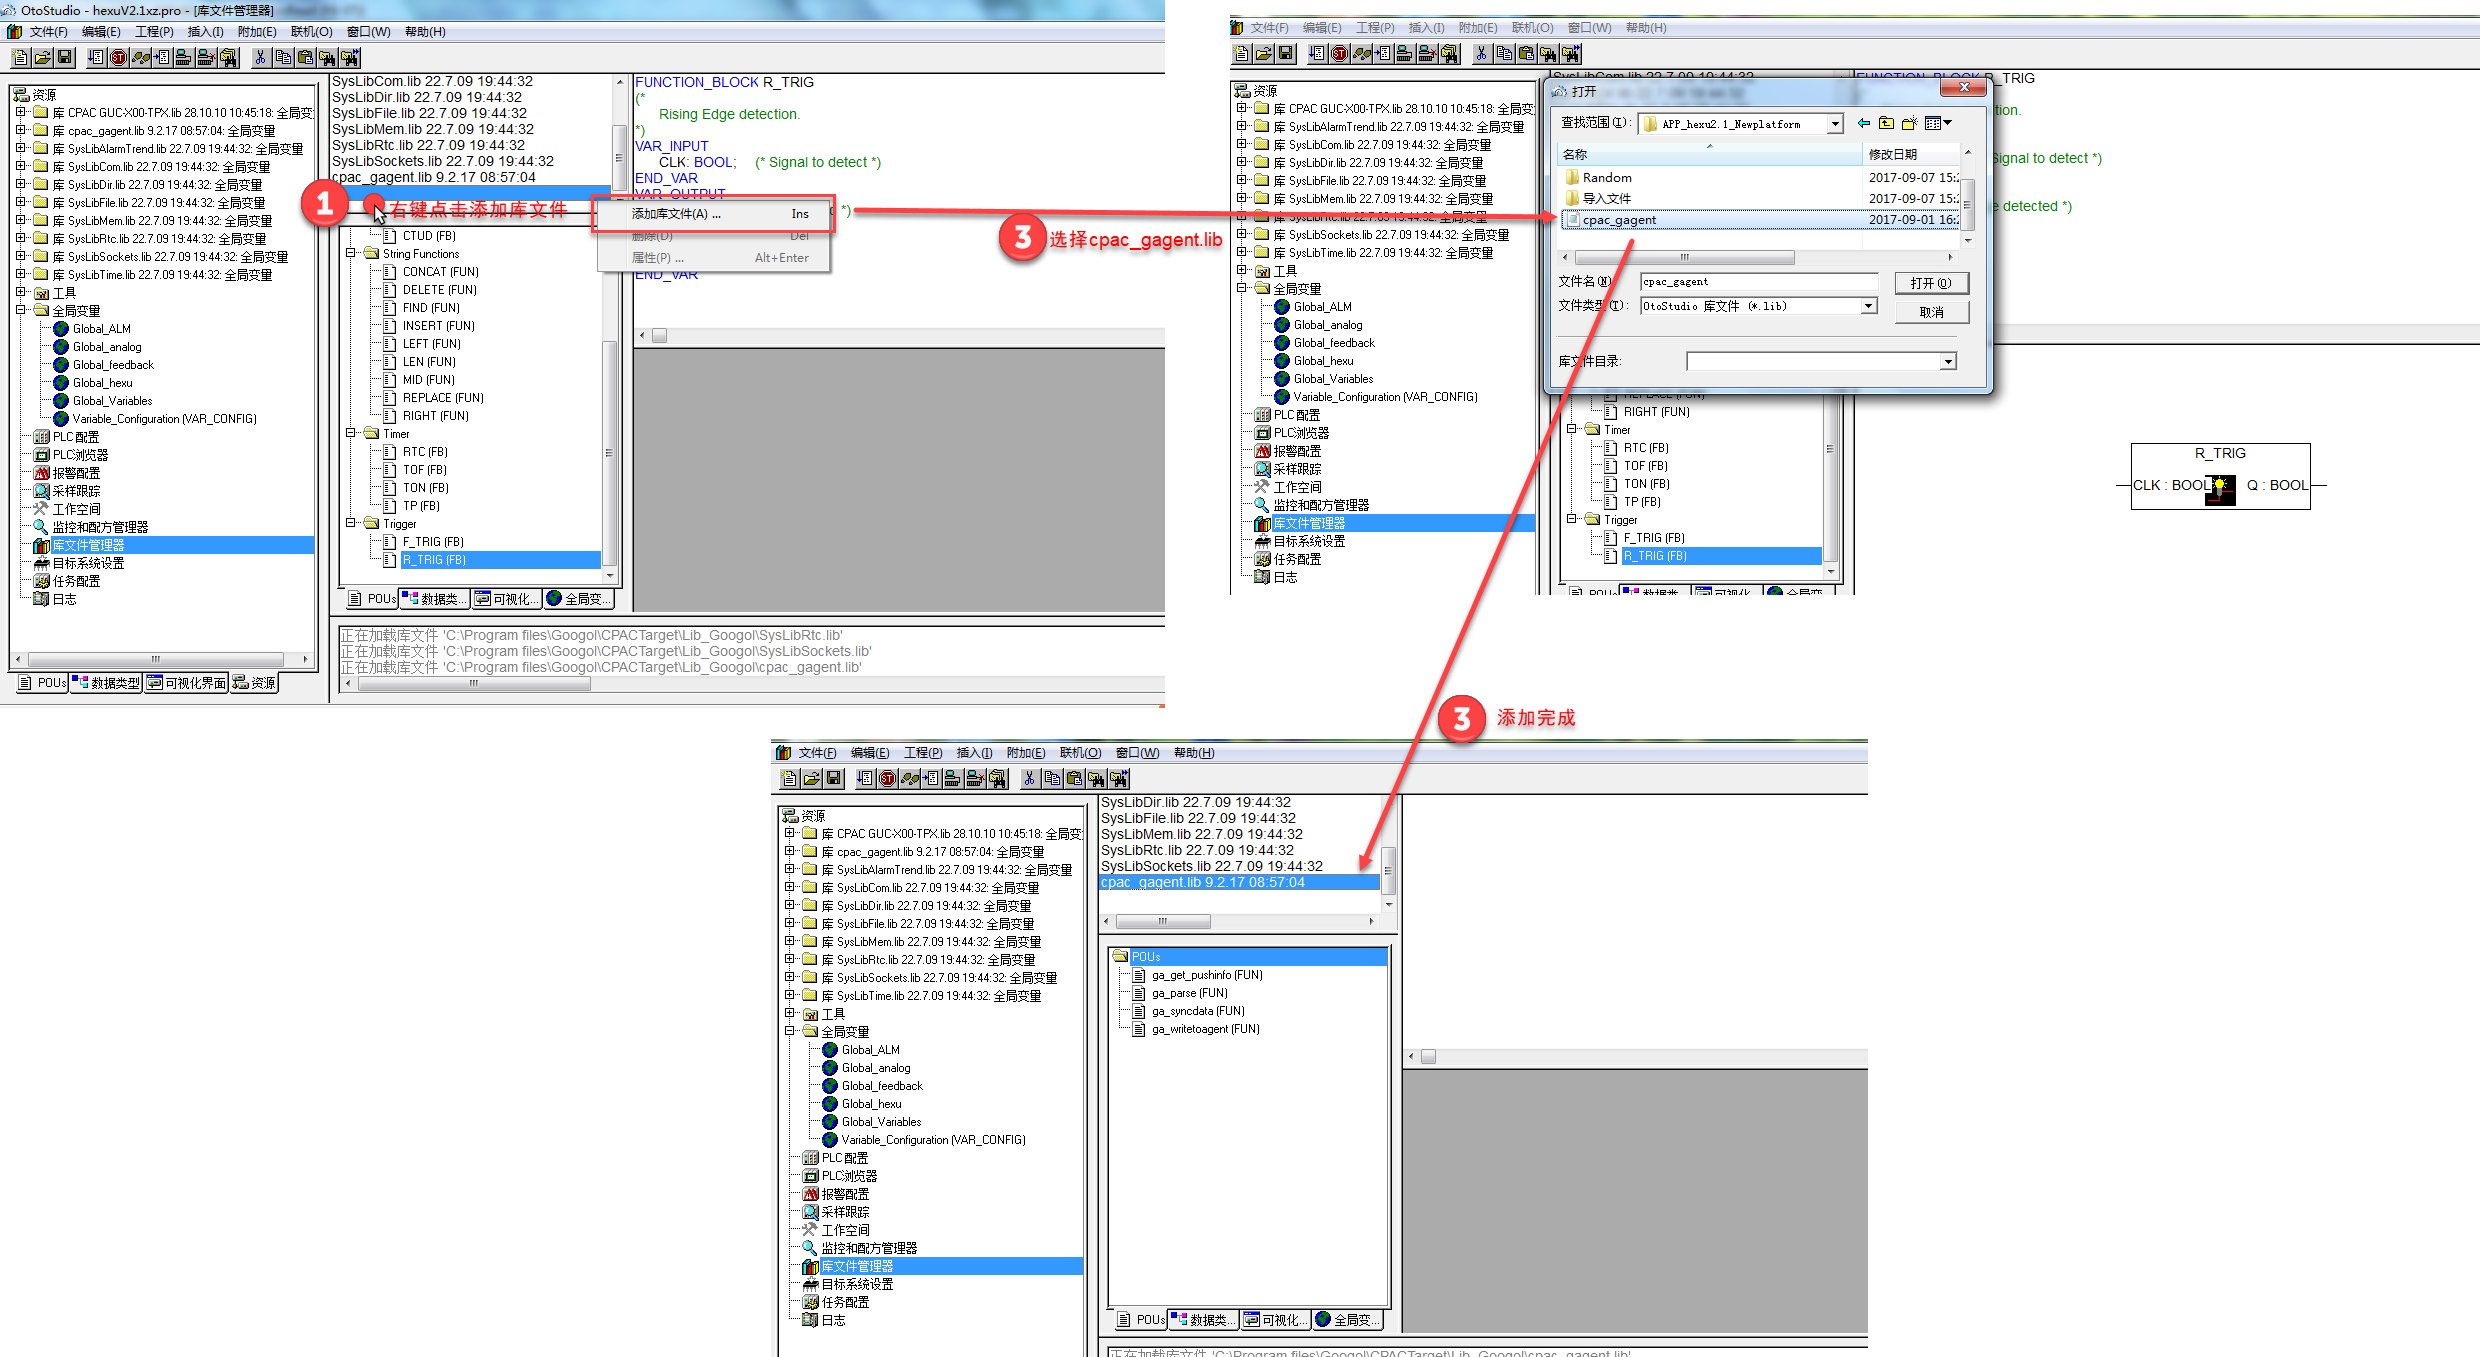2480x1357 pixels.
Task: Choose 添加库文件(A)... in the context menu
Action: pos(676,214)
